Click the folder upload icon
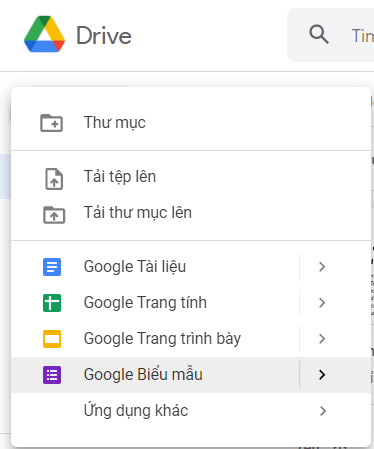Screen dimensions: 374x449 pos(54,215)
